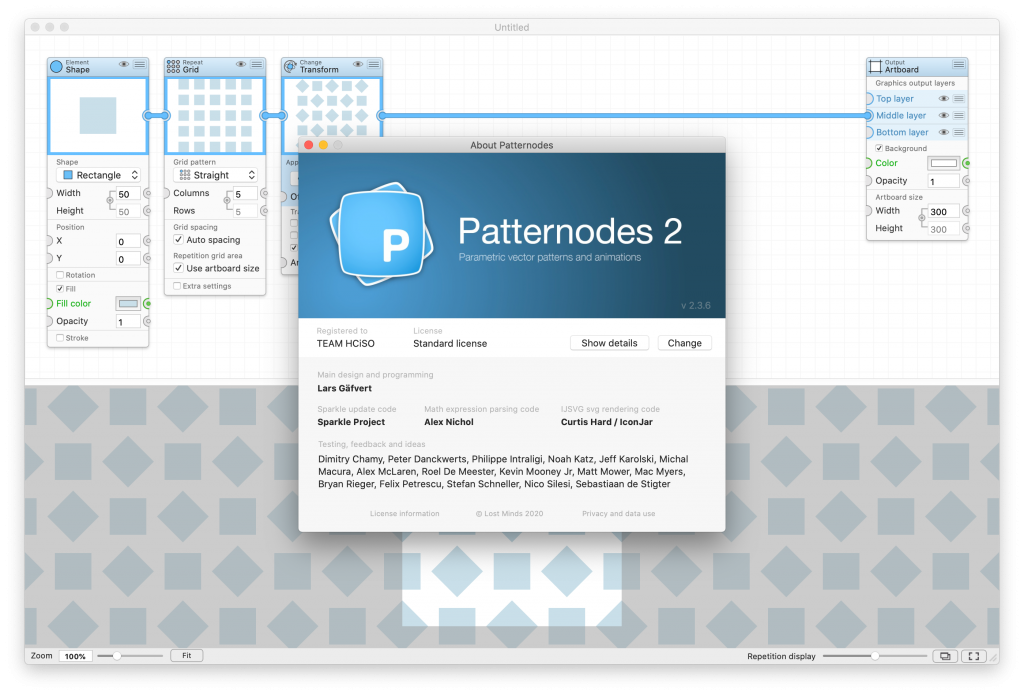Screen dimensions: 1024x695
Task: Click the Change Transform node icon
Action: tap(290, 67)
